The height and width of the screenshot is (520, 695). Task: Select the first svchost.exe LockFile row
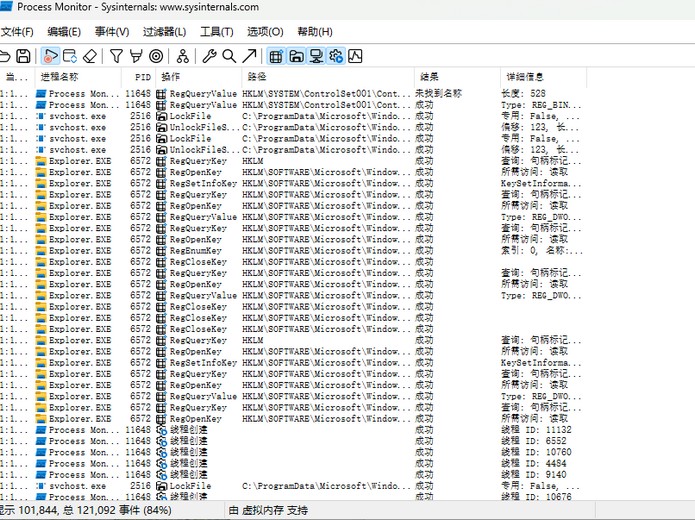point(200,116)
